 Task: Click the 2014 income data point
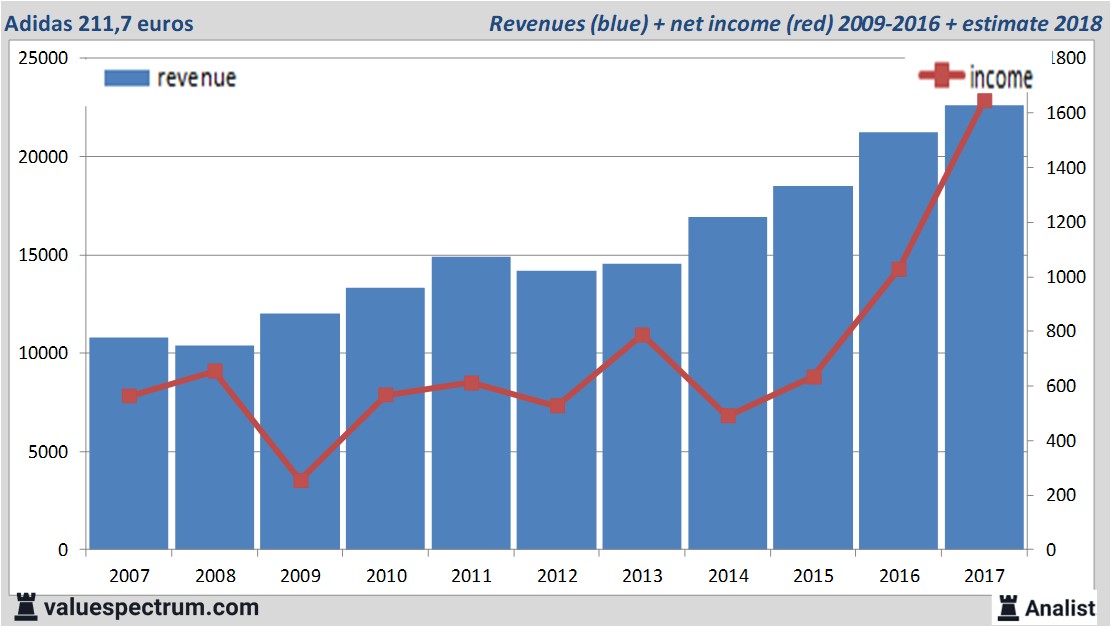point(728,416)
